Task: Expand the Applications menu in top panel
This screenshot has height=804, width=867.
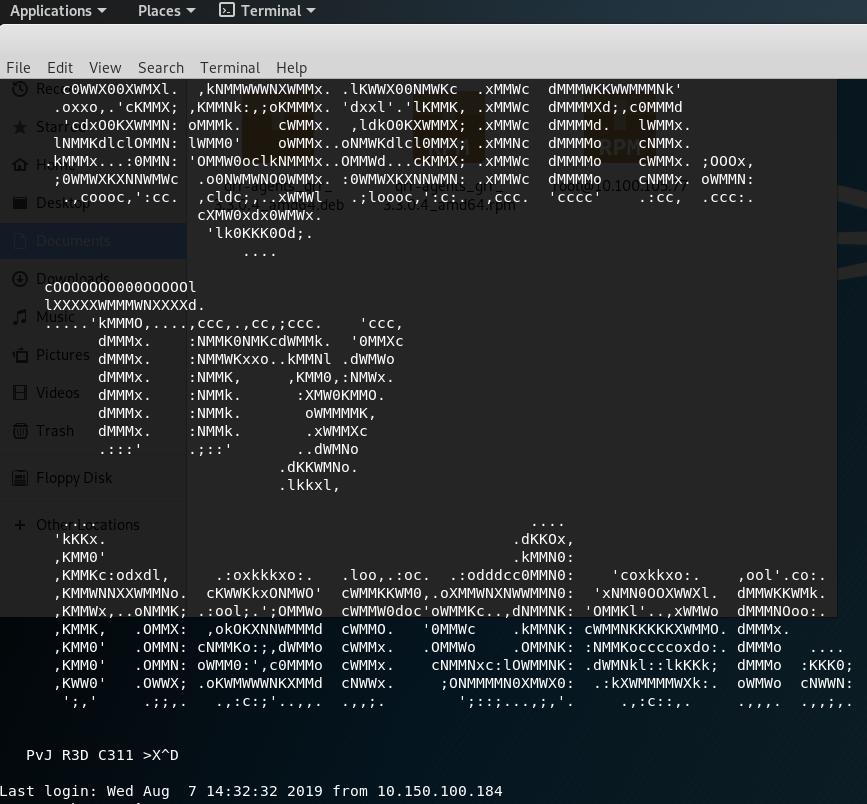Action: 58,11
